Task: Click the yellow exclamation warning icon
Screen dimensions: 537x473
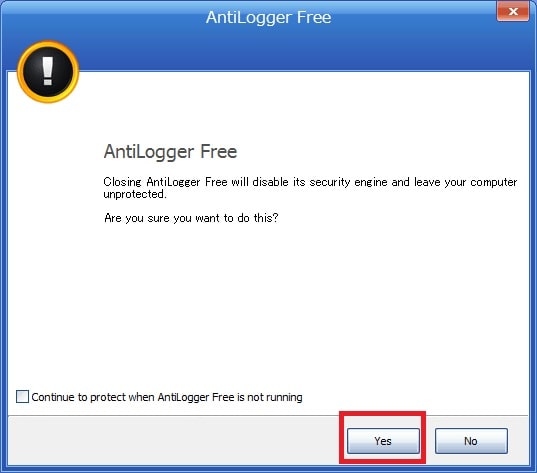Action: click(x=48, y=72)
